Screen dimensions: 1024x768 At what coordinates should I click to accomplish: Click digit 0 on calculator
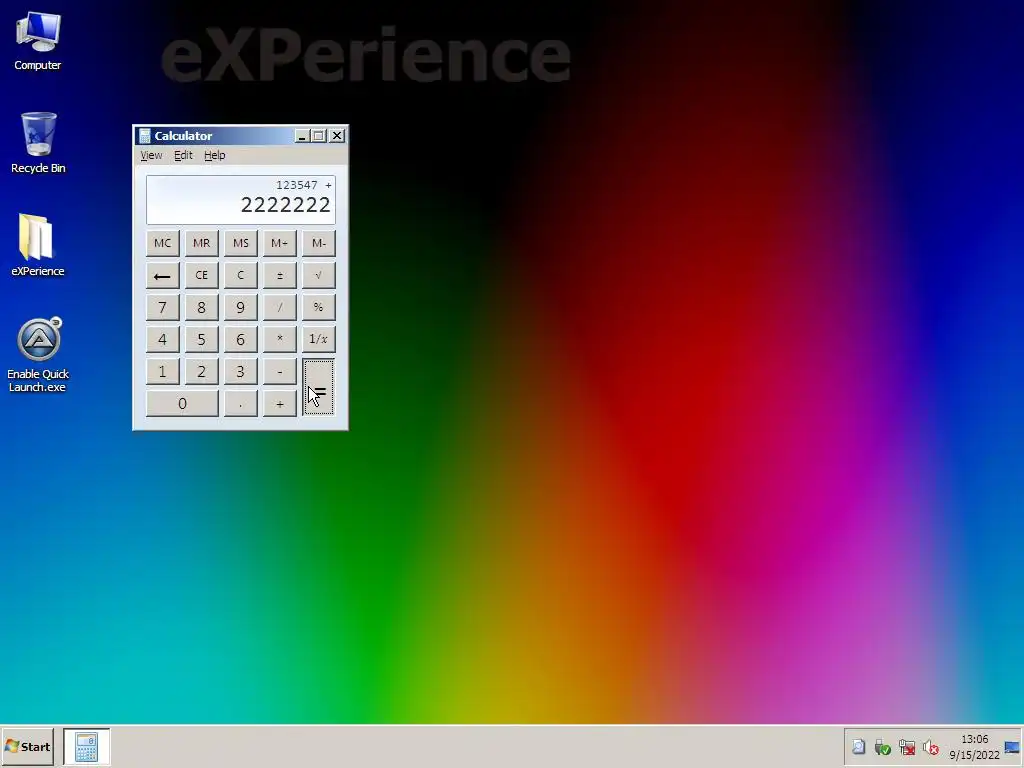click(x=182, y=404)
